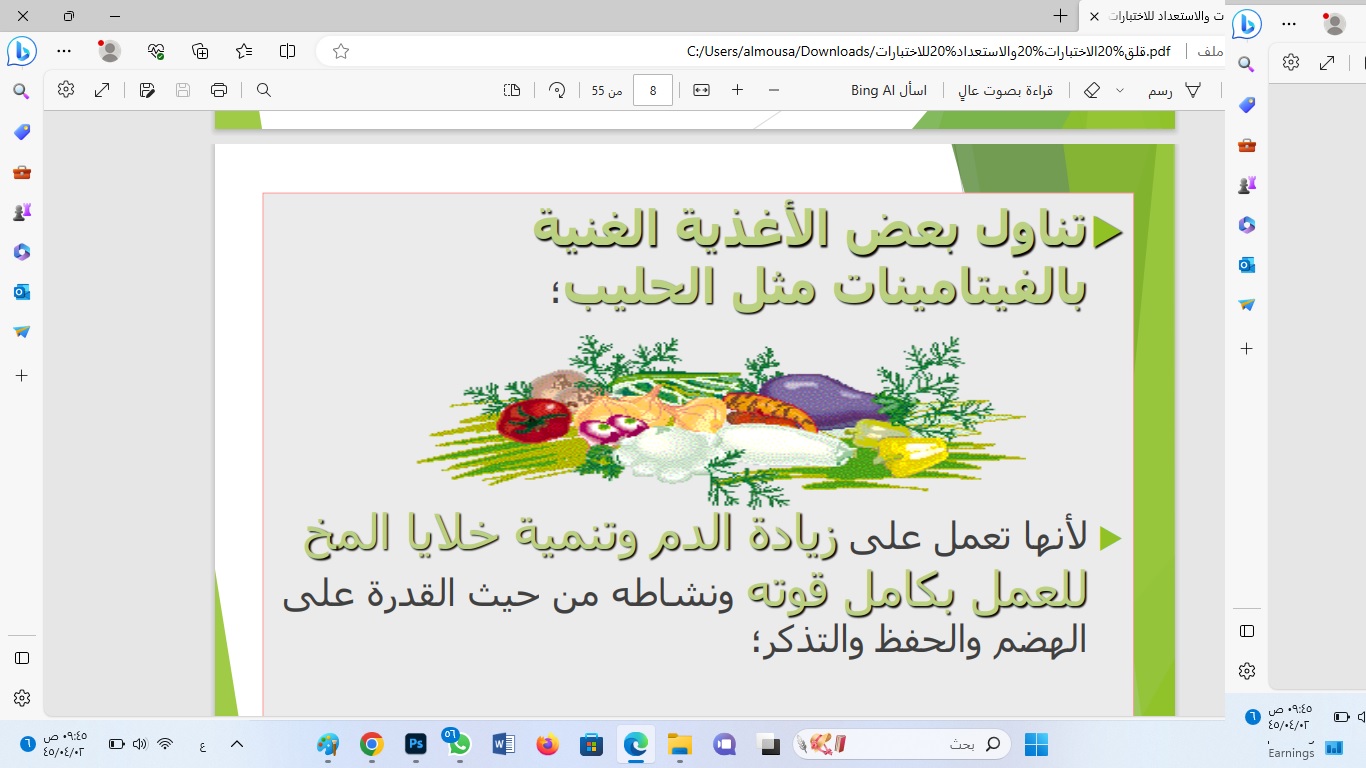Viewport: 1366px width, 768px height.
Task: Expand hidden system tray icons chevron
Action: (237, 744)
